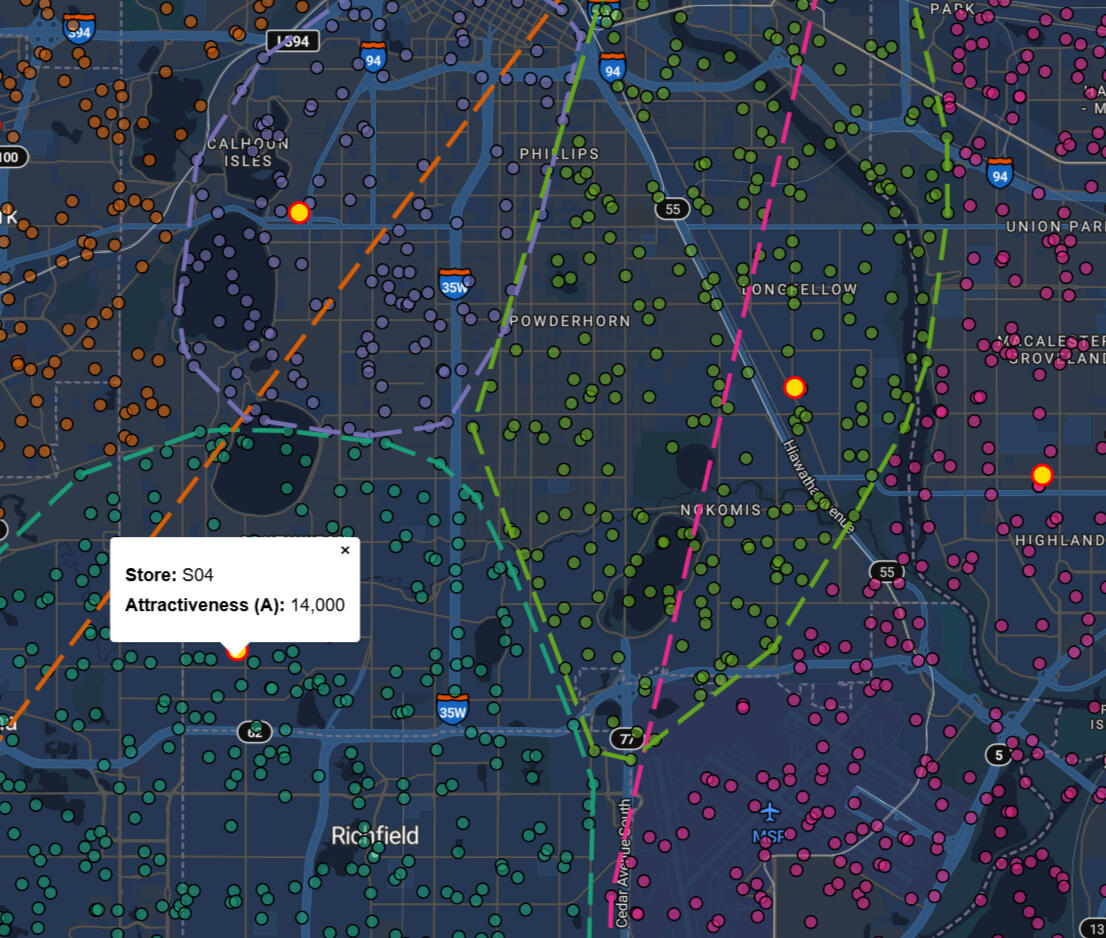Click the Longfellow neighborhood label
The image size is (1106, 938).
(800, 289)
